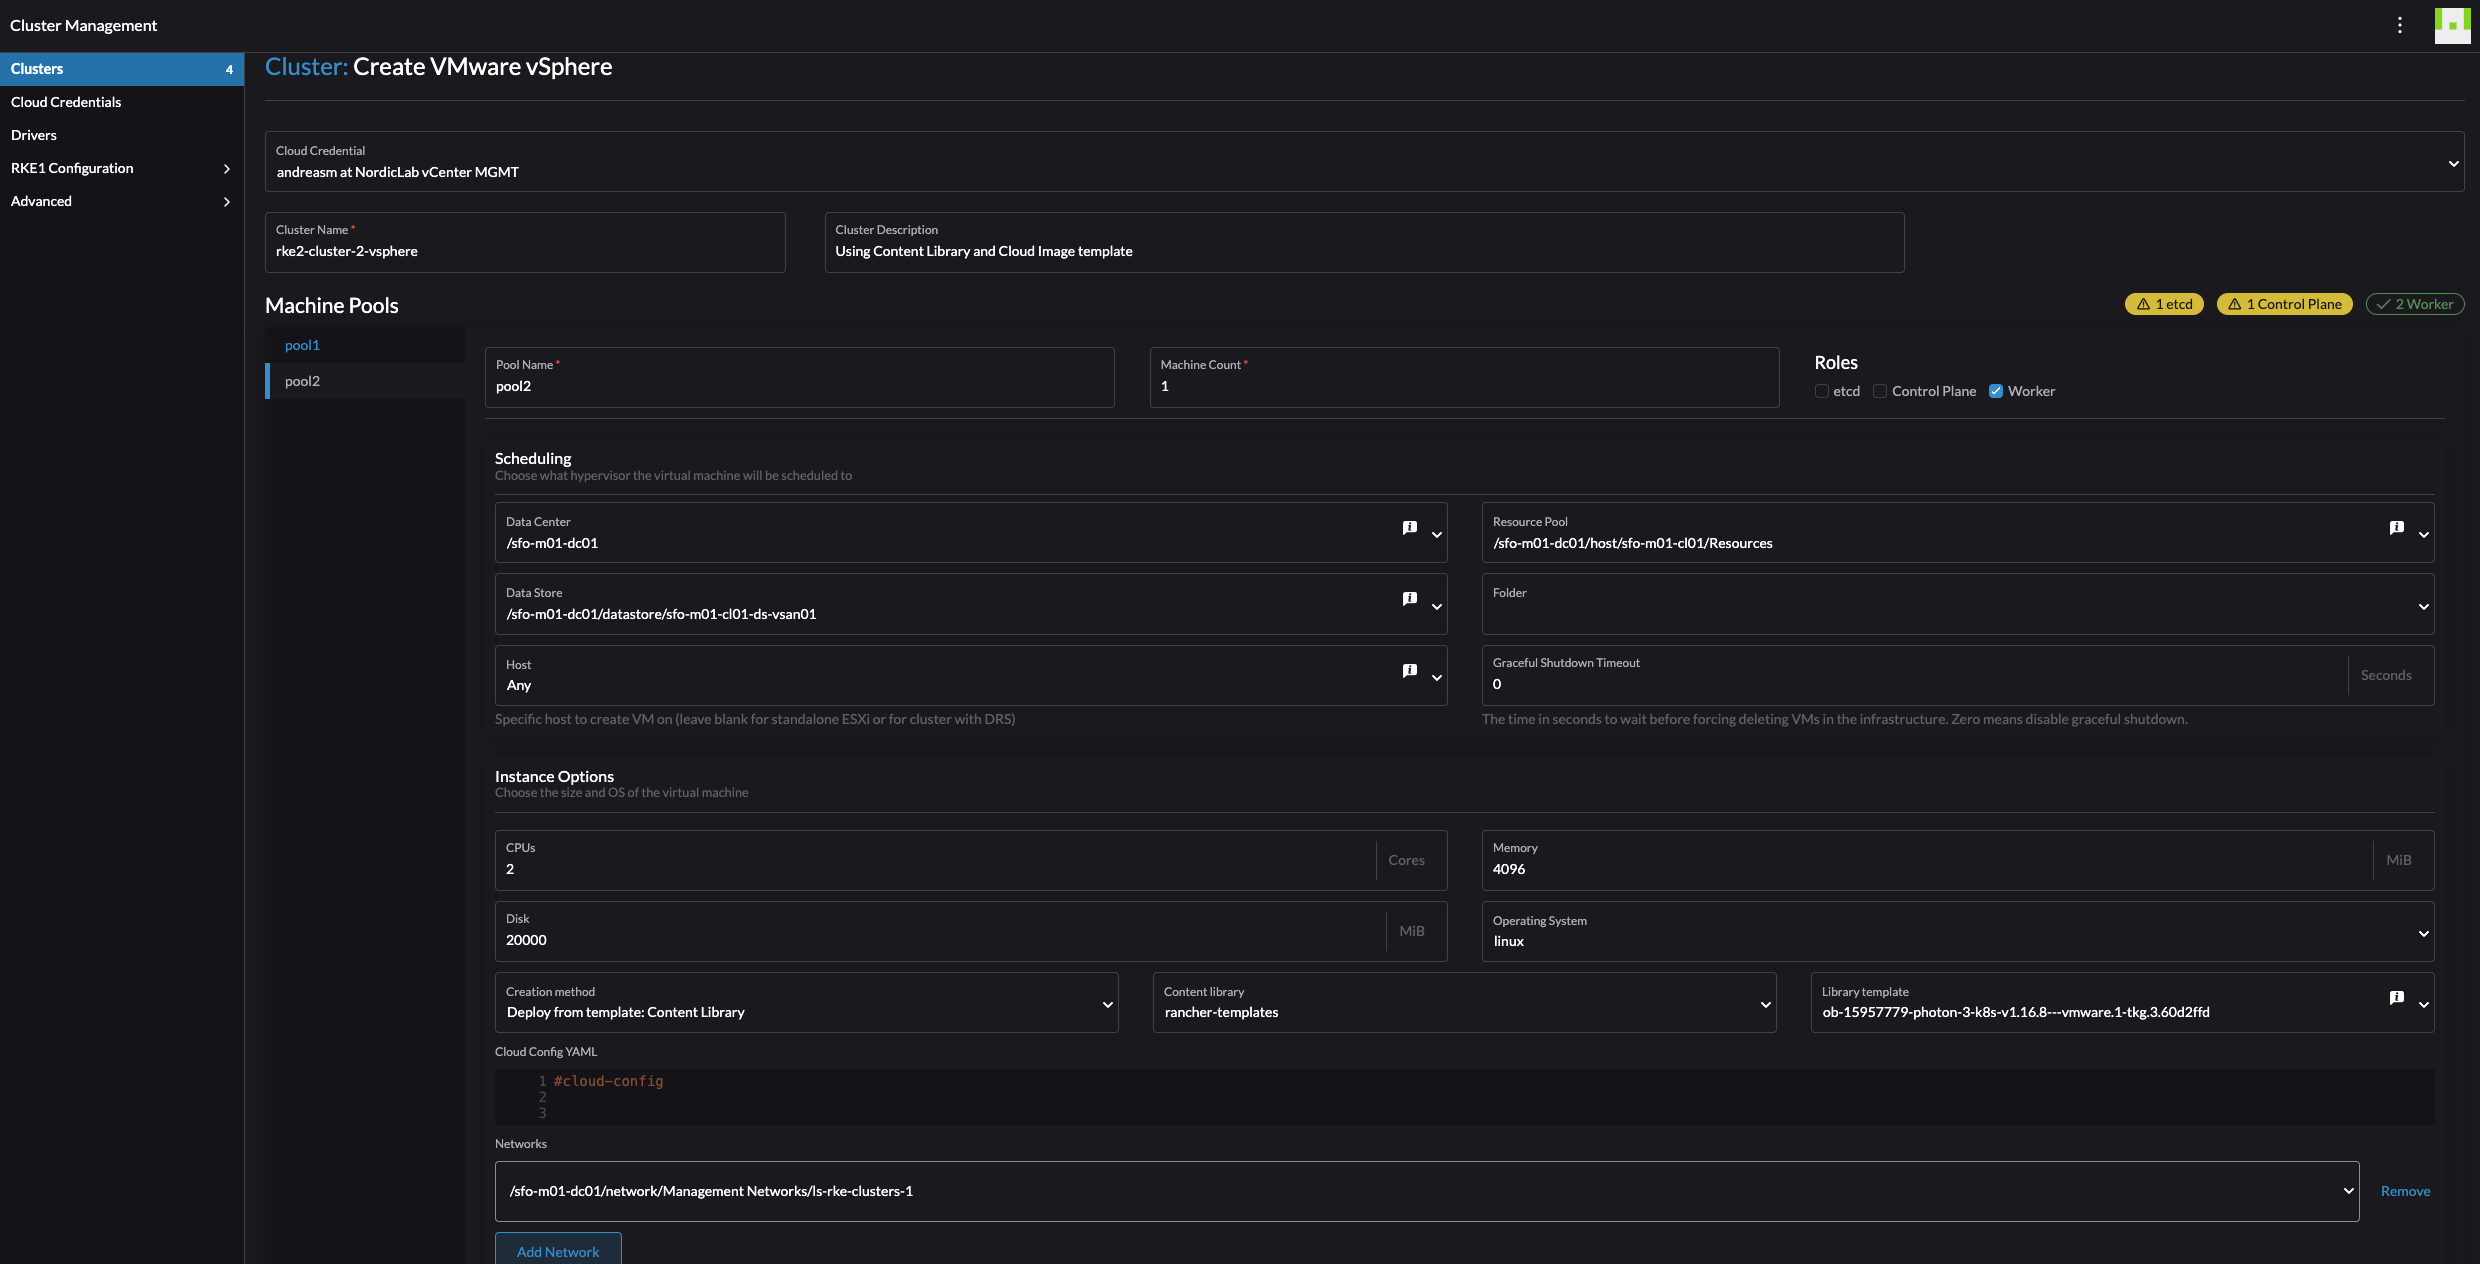The width and height of the screenshot is (2480, 1264).
Task: Click the 2 Worker status badge
Action: pos(2415,304)
